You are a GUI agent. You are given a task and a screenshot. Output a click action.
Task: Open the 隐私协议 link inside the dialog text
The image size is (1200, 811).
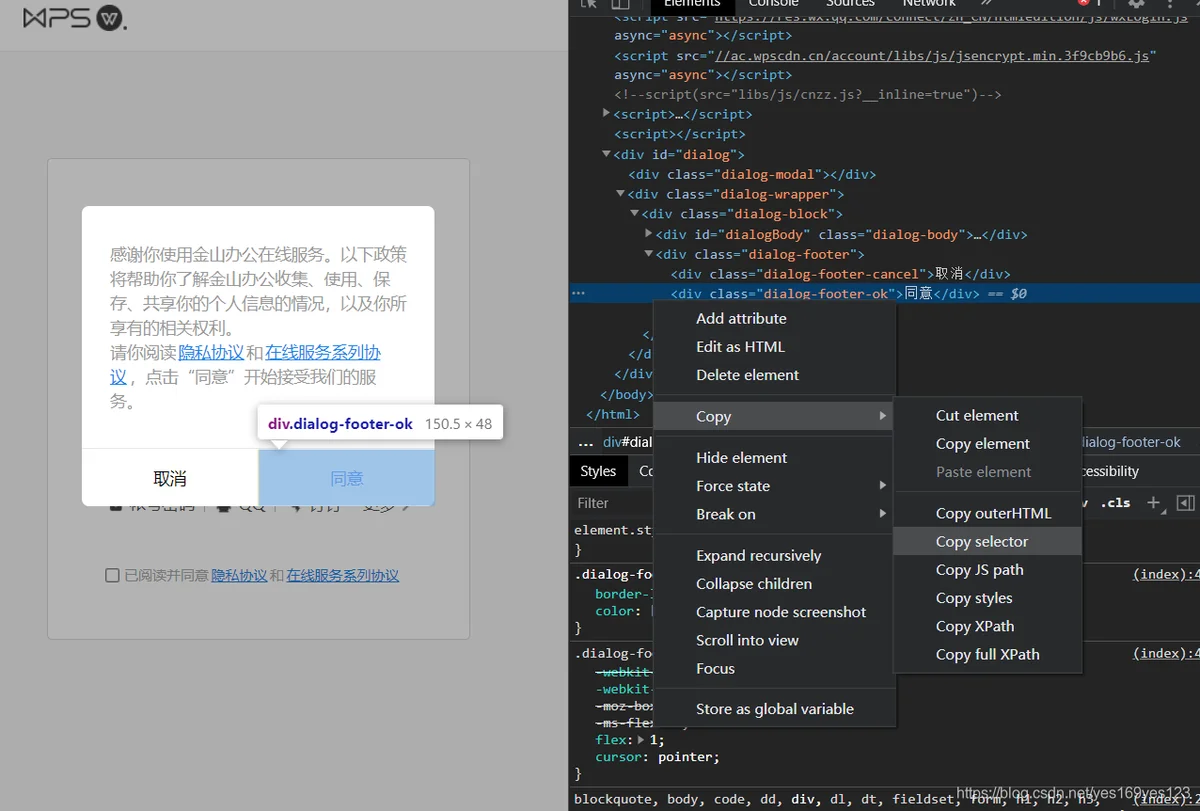pyautogui.click(x=211, y=352)
